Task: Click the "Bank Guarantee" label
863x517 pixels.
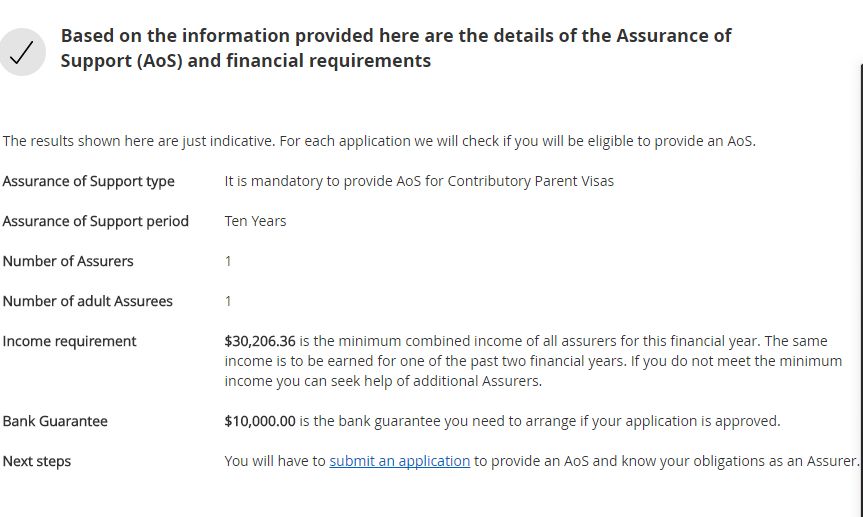Action: (55, 421)
